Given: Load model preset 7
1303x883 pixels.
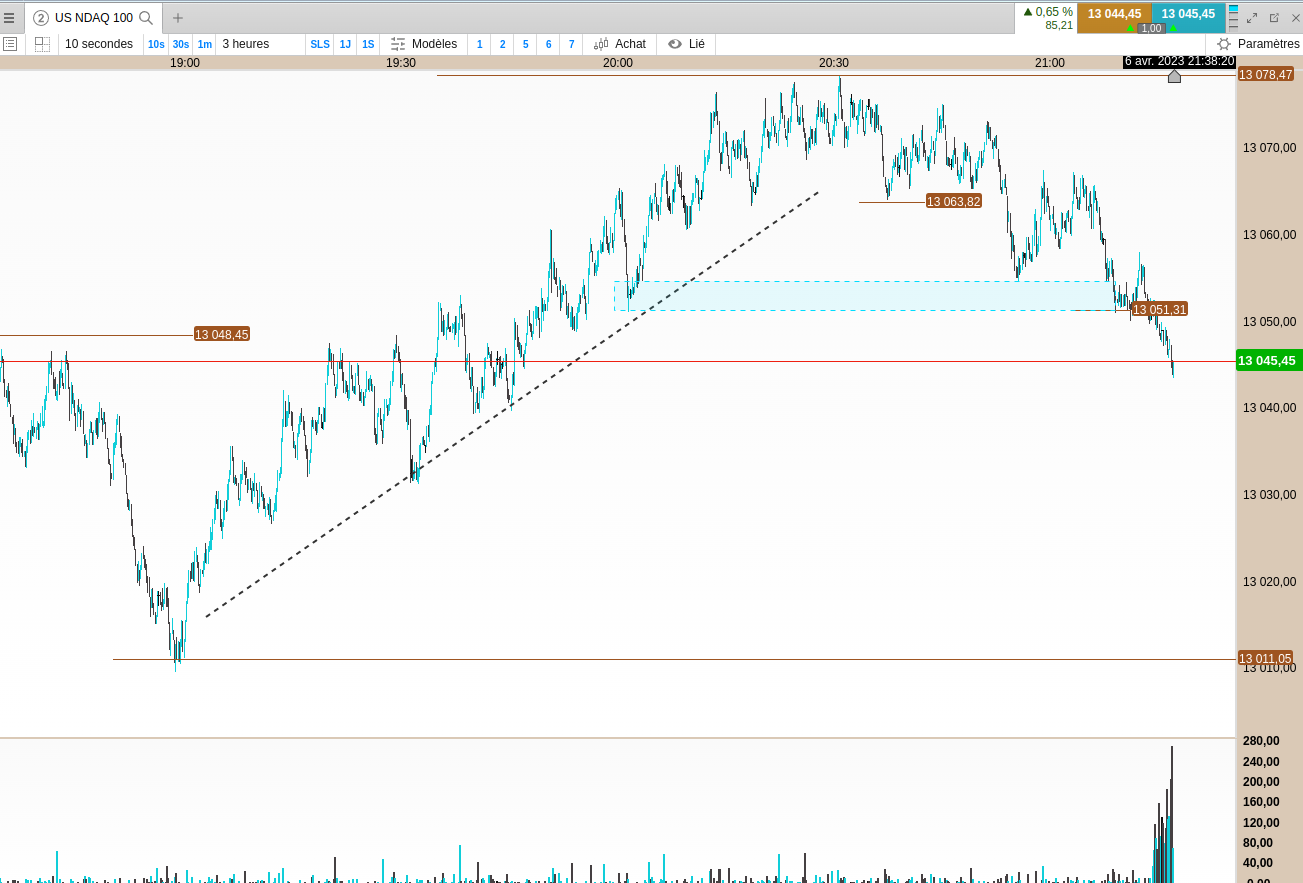Looking at the screenshot, I should tap(571, 44).
